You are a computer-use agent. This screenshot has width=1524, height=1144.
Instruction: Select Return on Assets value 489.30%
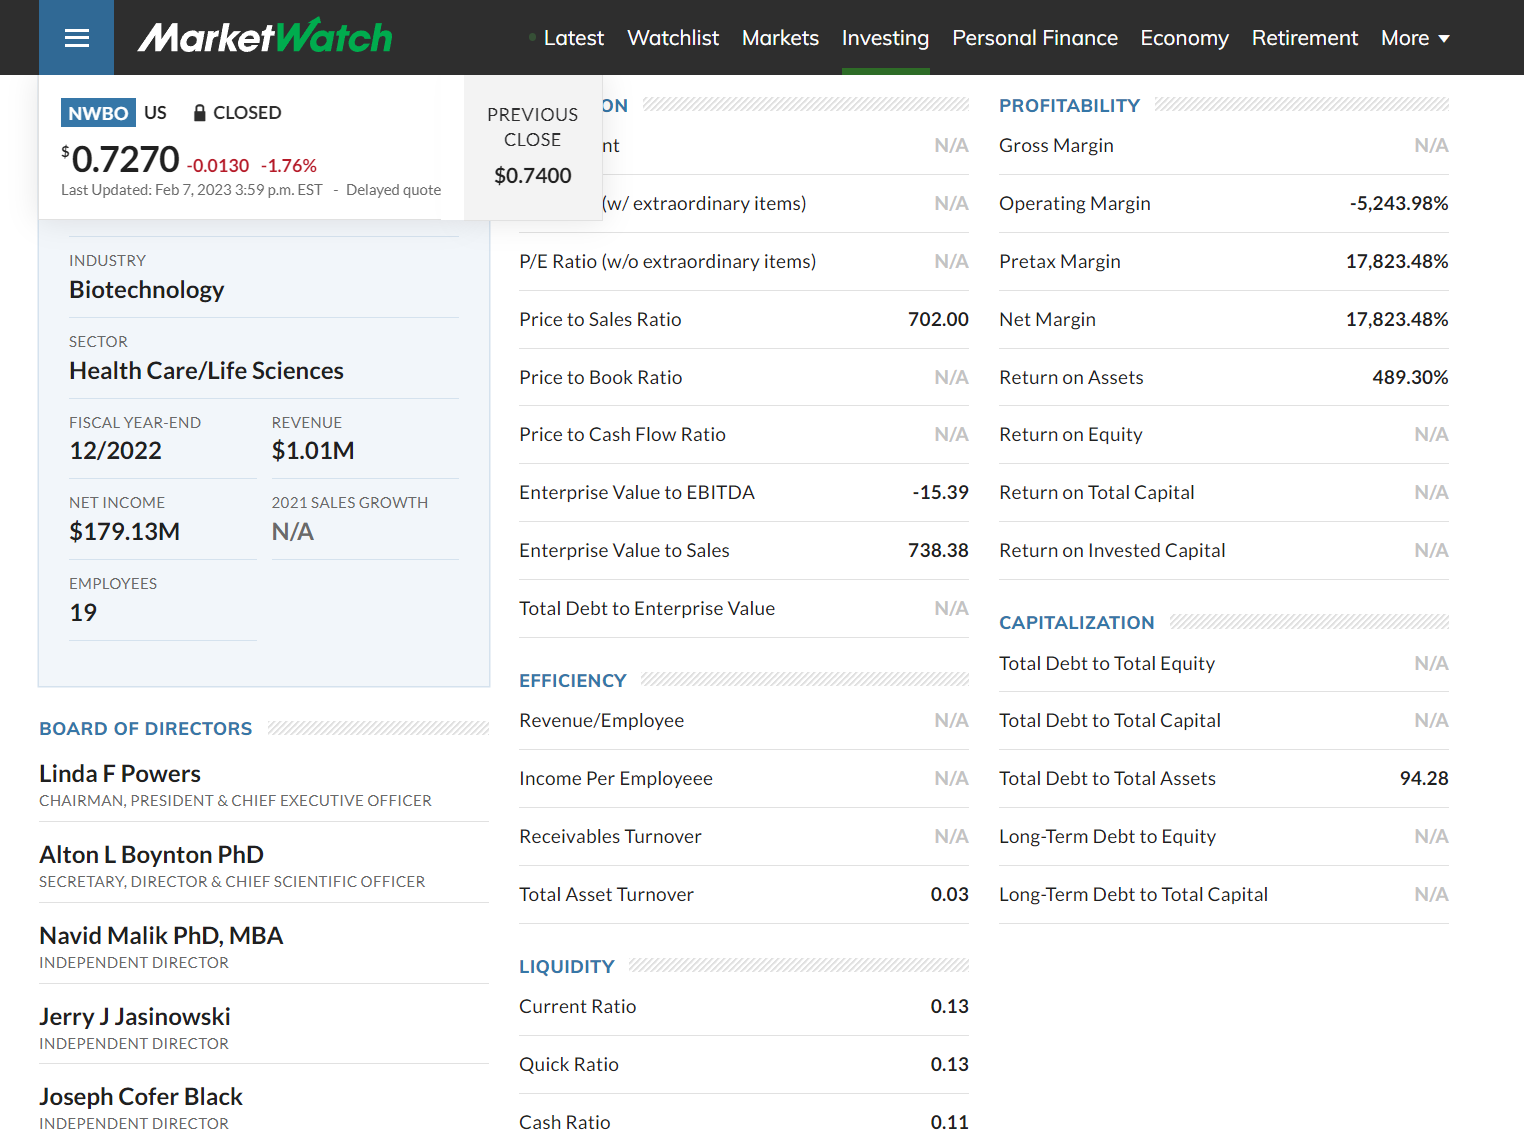point(1410,378)
